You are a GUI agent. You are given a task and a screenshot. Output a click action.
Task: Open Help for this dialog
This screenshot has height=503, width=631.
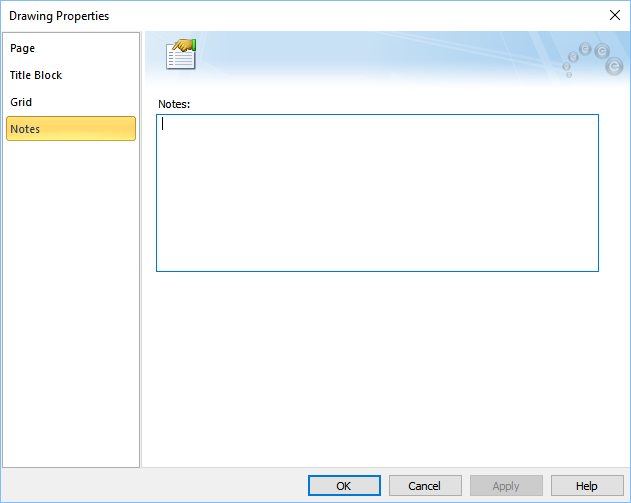(587, 486)
